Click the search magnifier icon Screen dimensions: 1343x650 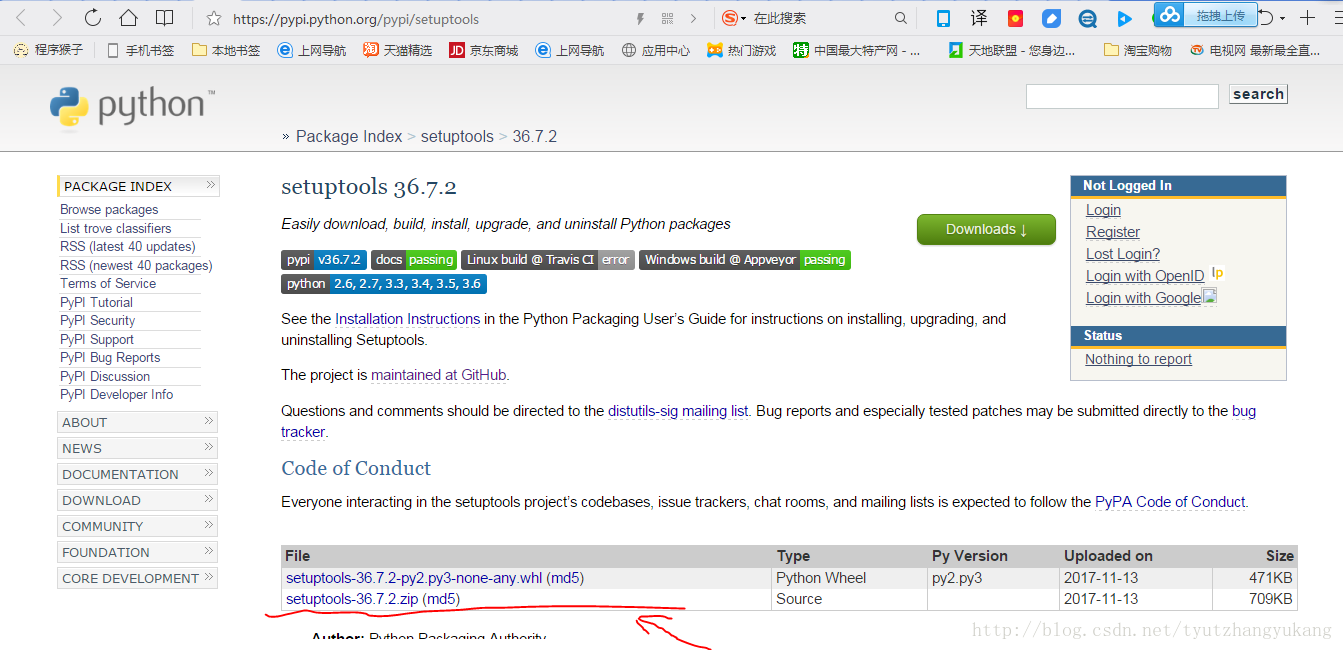(x=901, y=18)
